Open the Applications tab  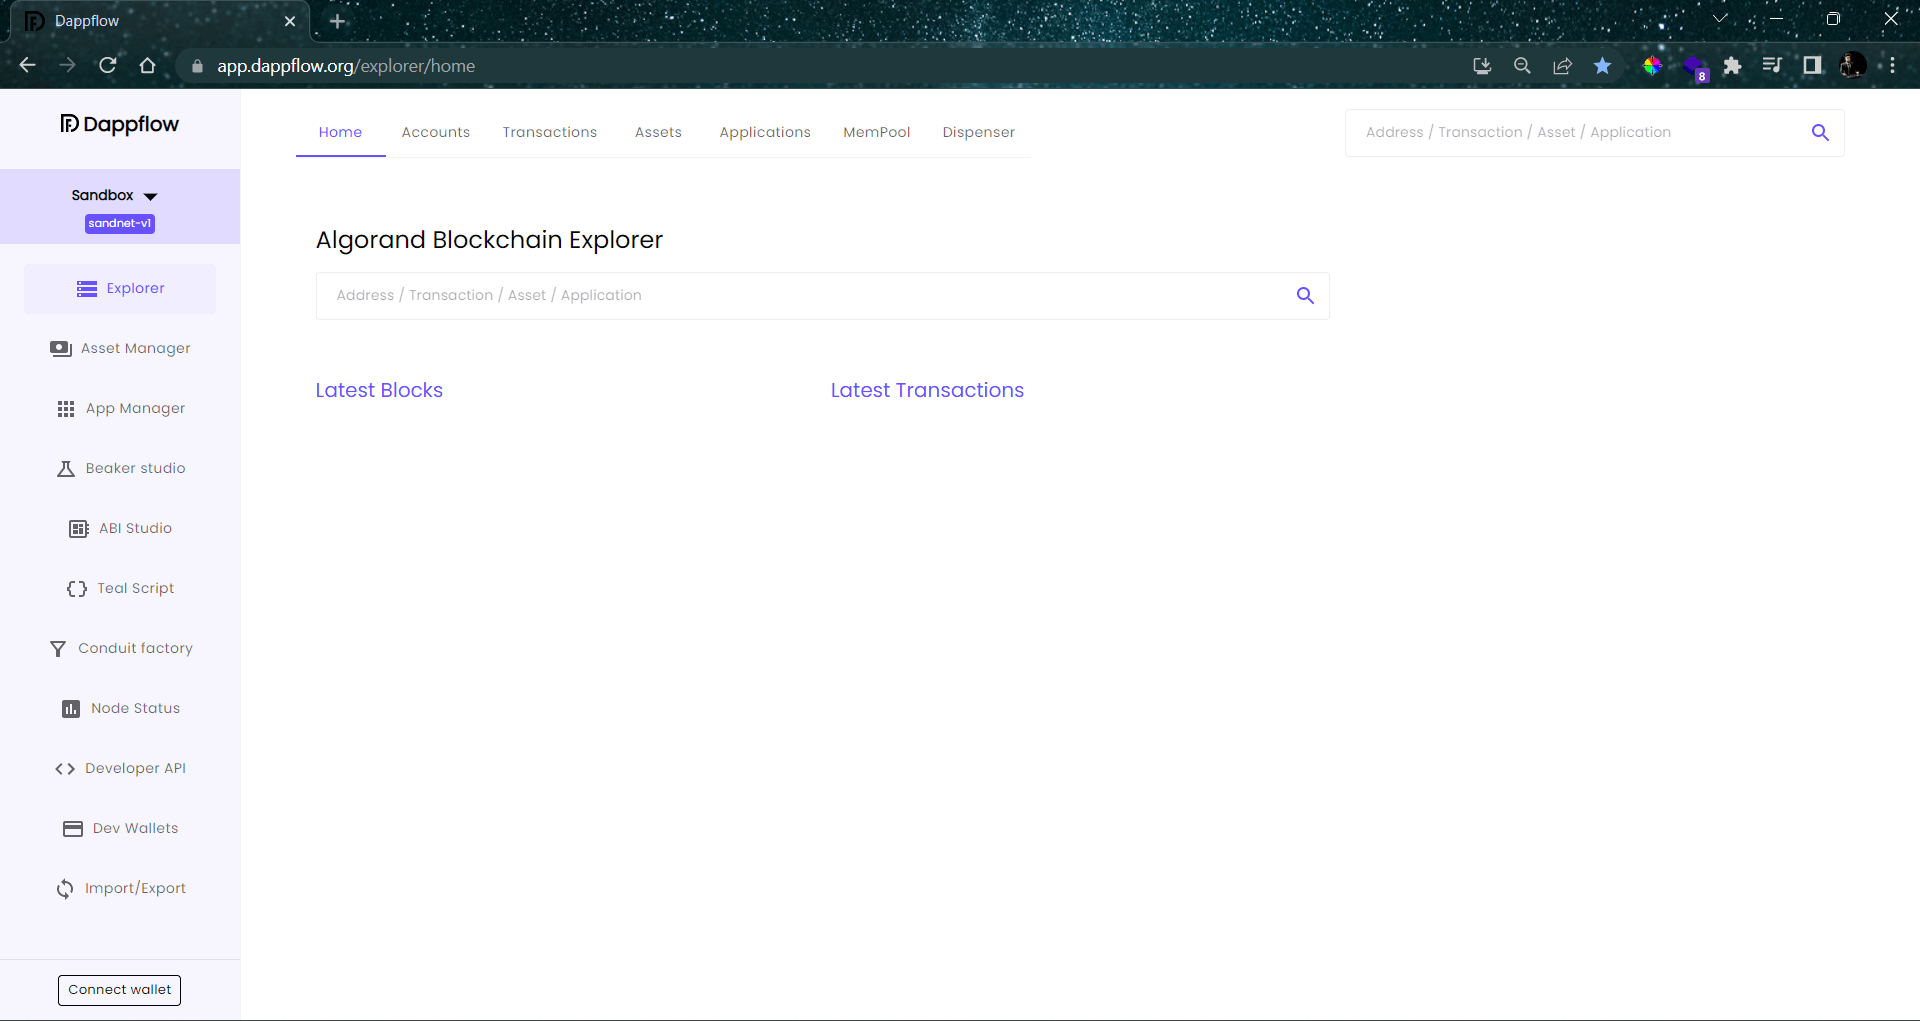click(765, 133)
